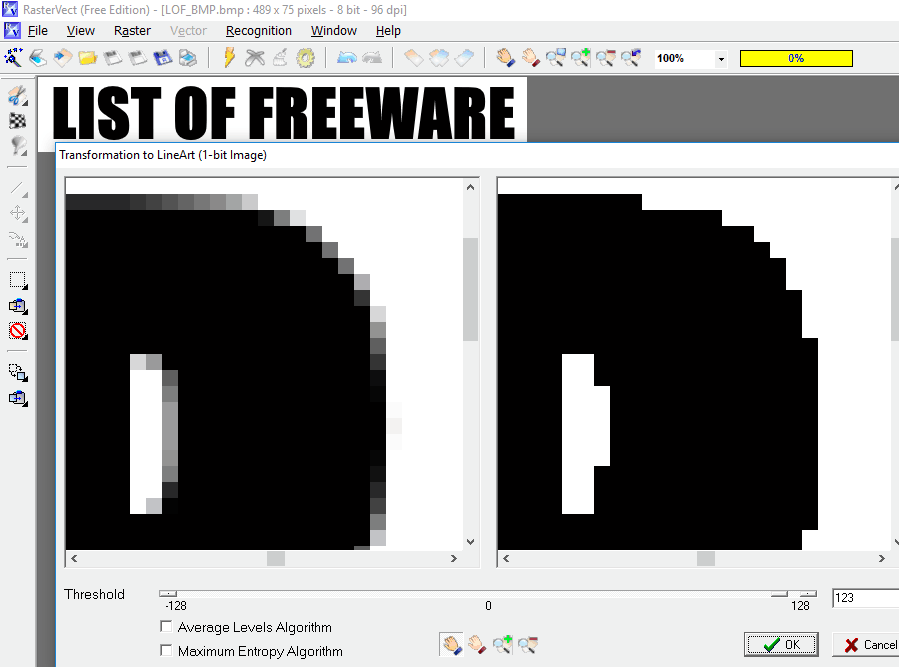Click the zoom previous magnifier with blue arrow
The width and height of the screenshot is (899, 667).
tap(631, 57)
